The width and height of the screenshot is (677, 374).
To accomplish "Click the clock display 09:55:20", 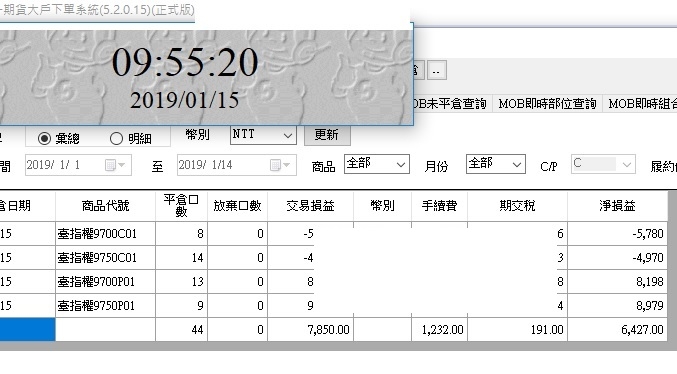I will click(185, 63).
